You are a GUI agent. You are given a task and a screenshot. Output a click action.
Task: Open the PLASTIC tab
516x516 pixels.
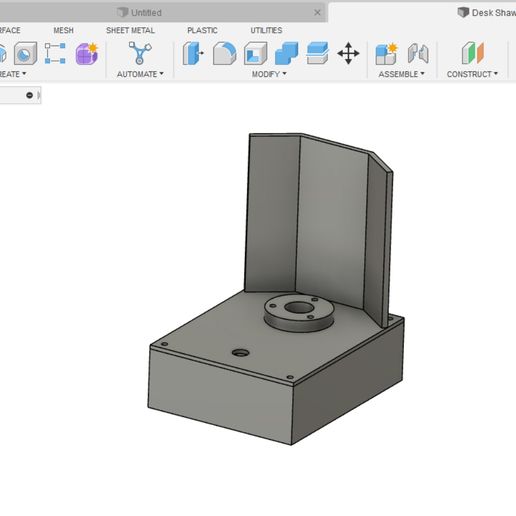pyautogui.click(x=202, y=30)
